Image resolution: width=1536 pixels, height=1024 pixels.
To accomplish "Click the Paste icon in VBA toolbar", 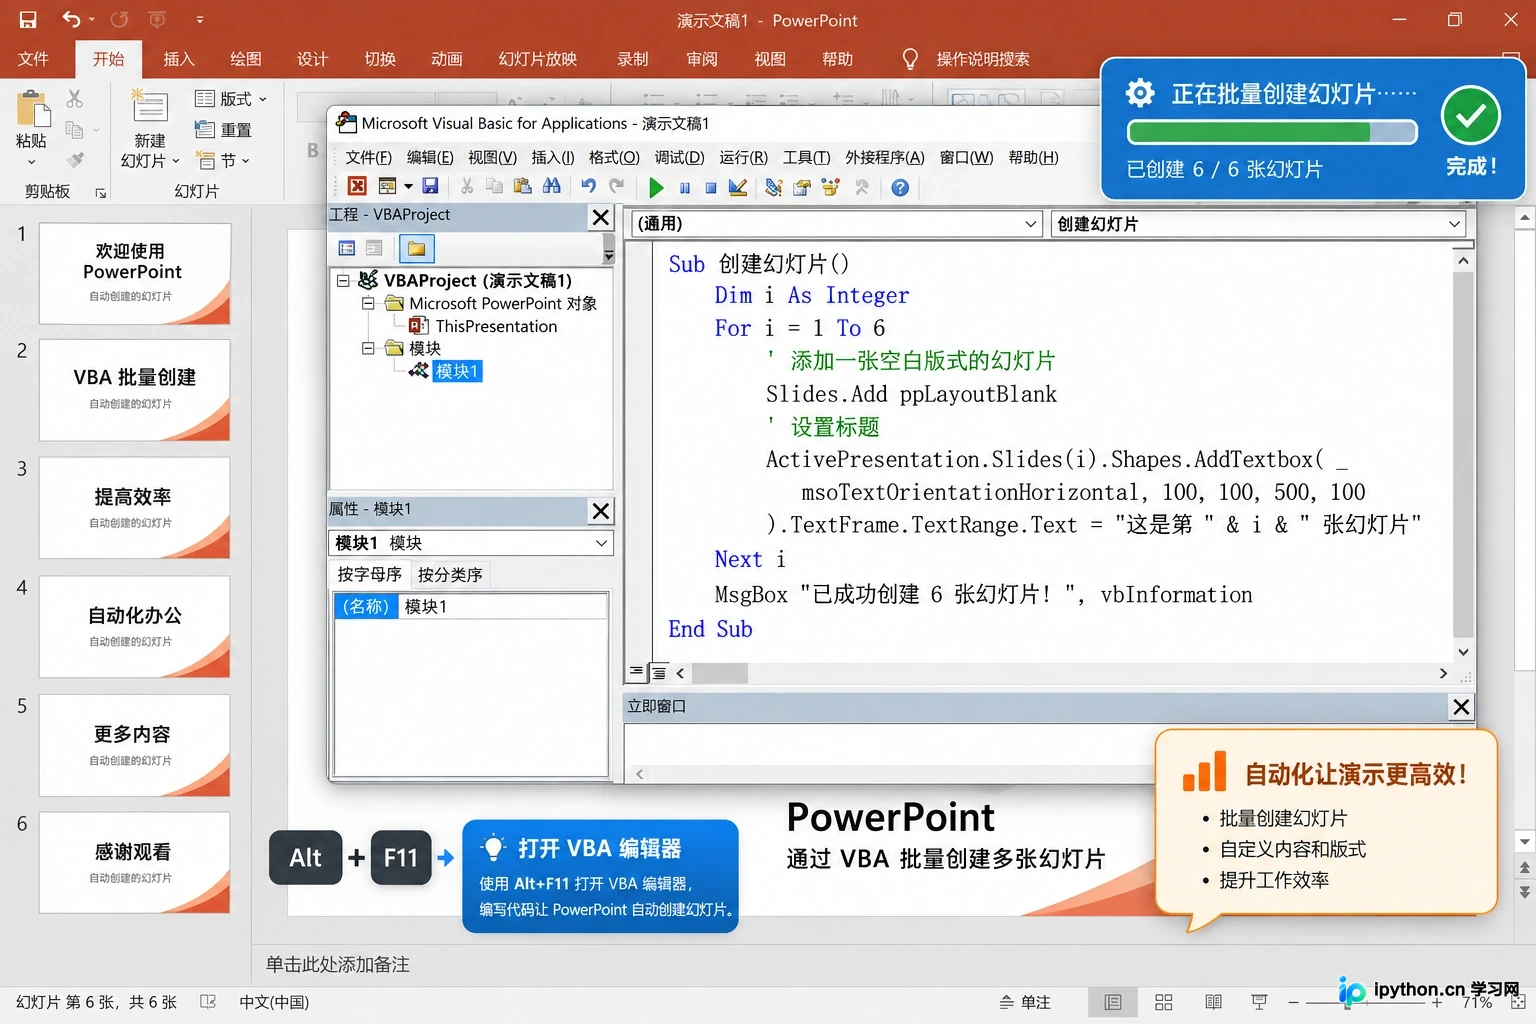I will click(x=522, y=186).
